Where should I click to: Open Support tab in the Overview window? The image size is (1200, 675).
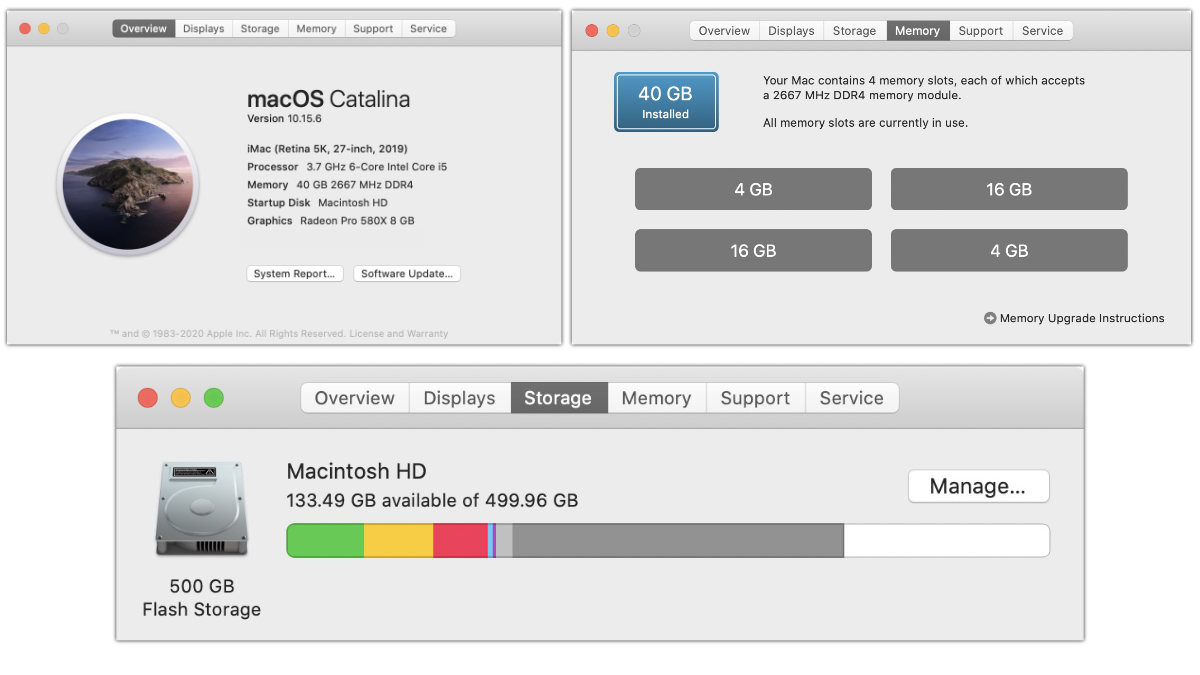click(373, 29)
